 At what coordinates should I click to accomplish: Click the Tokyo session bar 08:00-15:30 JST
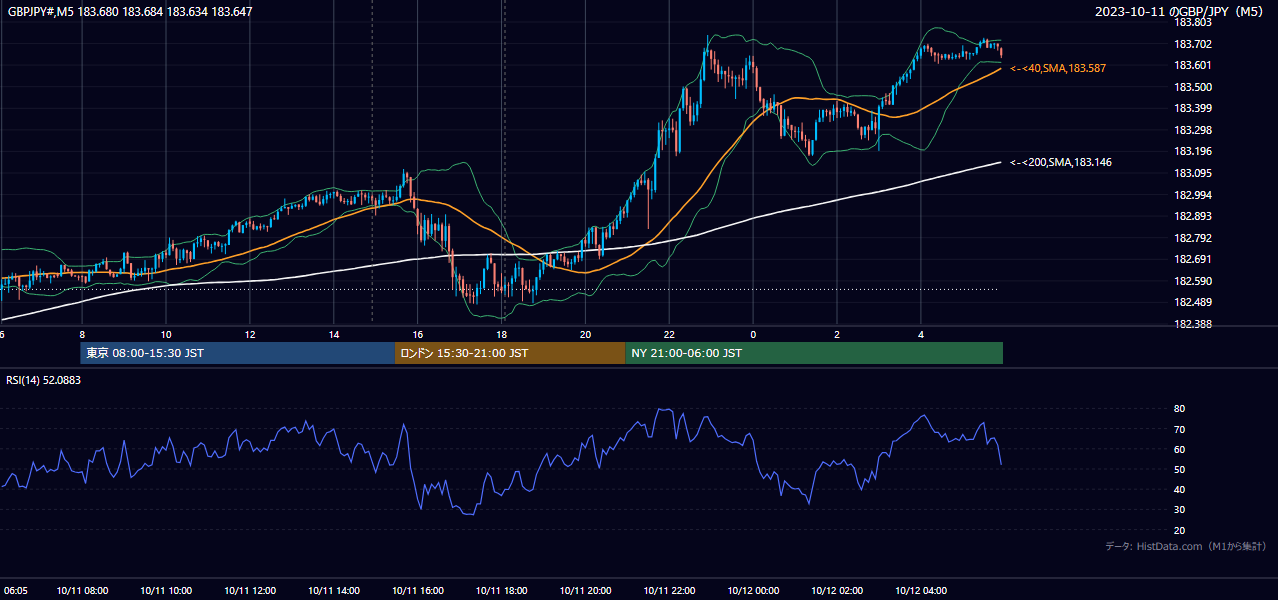[x=238, y=353]
